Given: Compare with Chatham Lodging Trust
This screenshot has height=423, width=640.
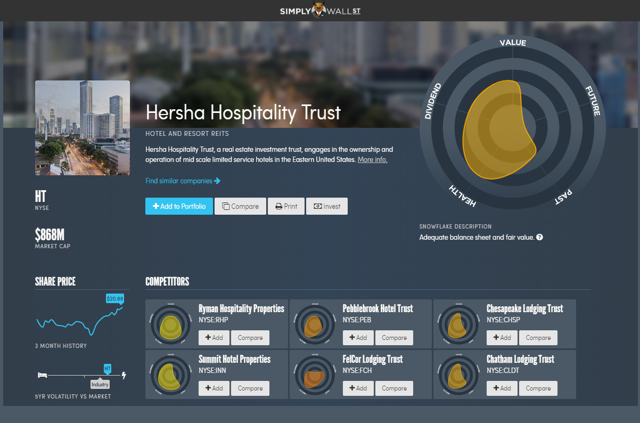Looking at the screenshot, I should coord(538,388).
